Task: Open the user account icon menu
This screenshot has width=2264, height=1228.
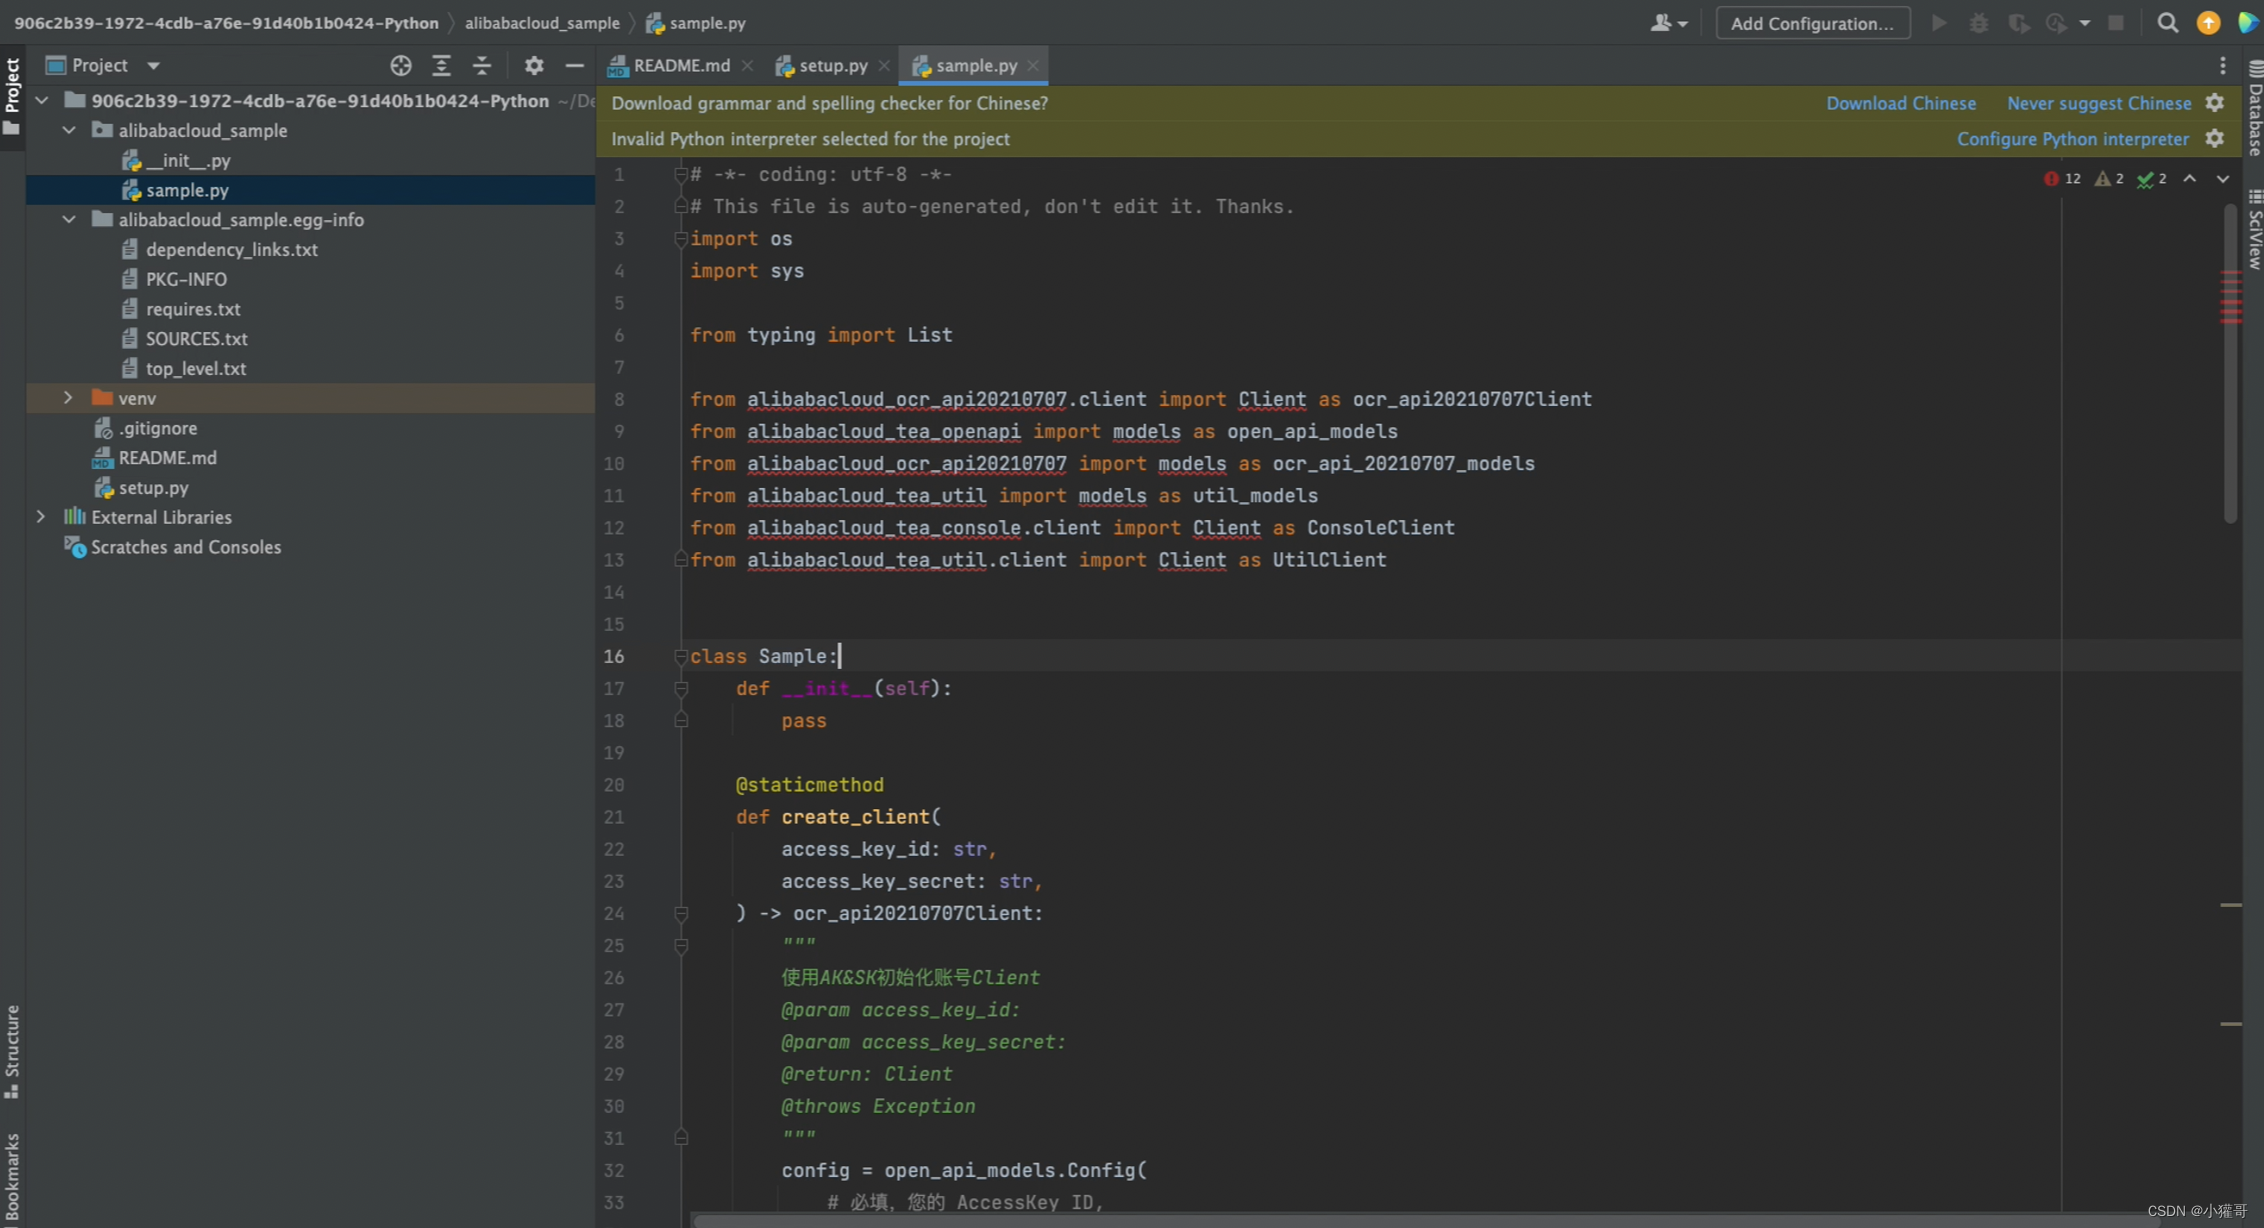Action: coord(1668,22)
